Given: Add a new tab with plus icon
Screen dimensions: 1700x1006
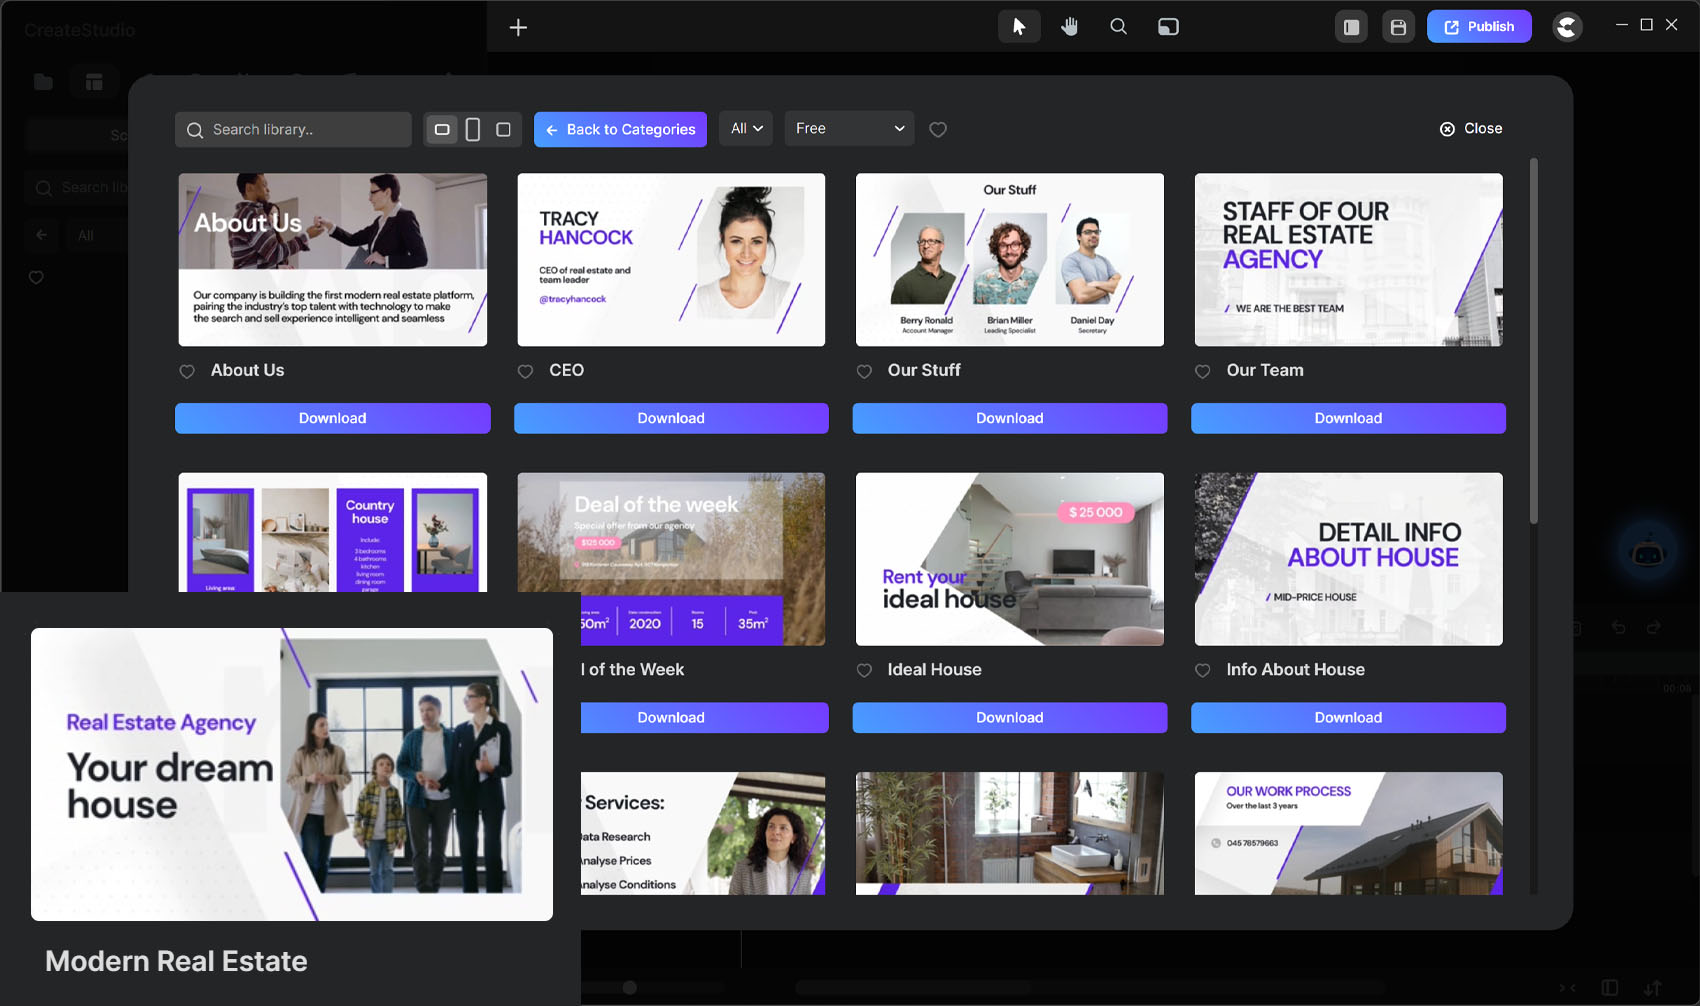Looking at the screenshot, I should (518, 27).
